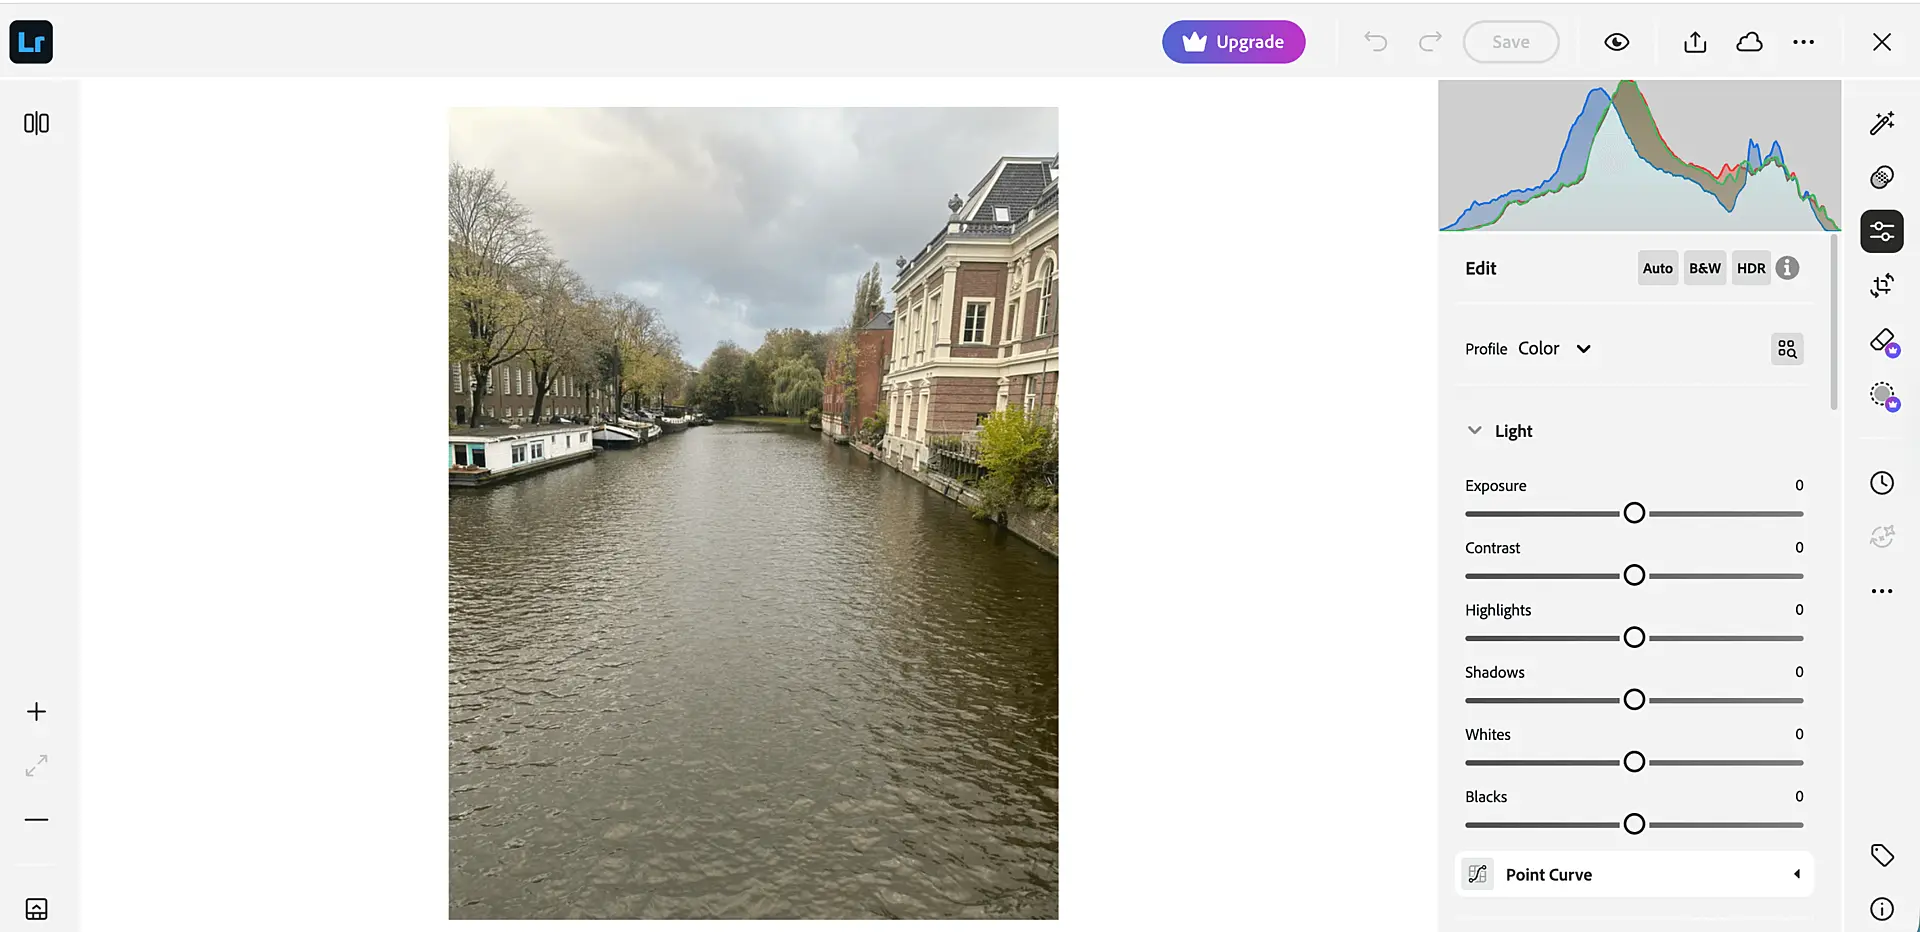The height and width of the screenshot is (932, 1920).
Task: Open the before/after compare view
Action: click(36, 123)
